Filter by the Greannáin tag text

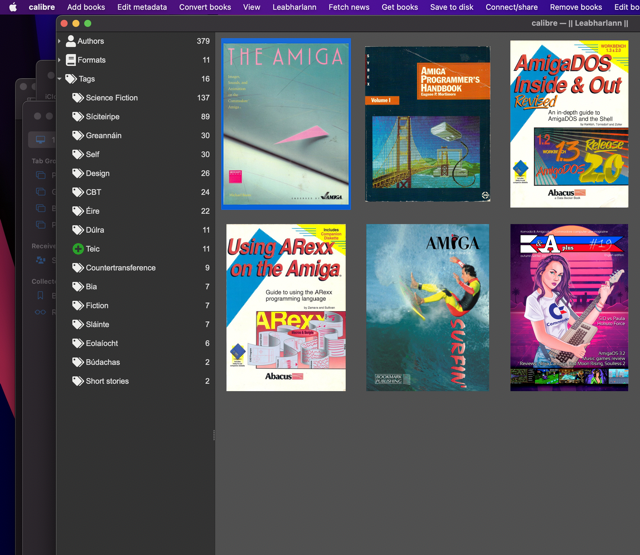tap(103, 135)
